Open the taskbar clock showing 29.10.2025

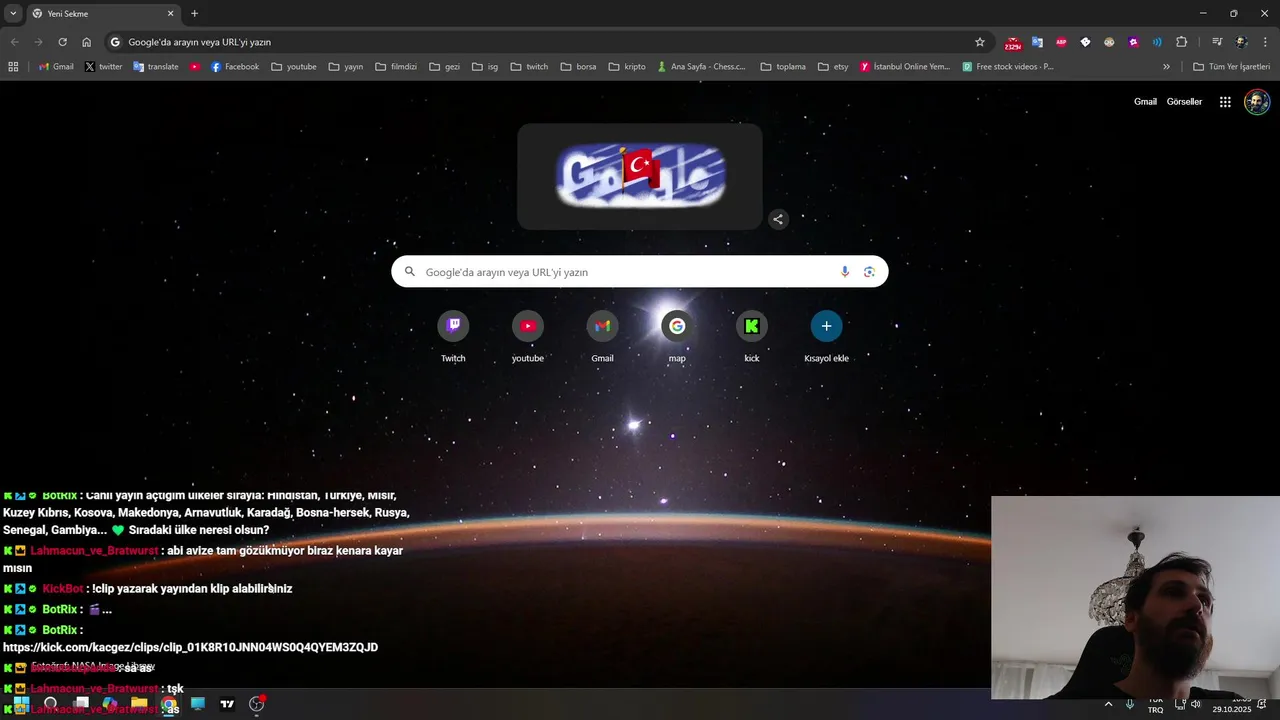(x=1232, y=704)
